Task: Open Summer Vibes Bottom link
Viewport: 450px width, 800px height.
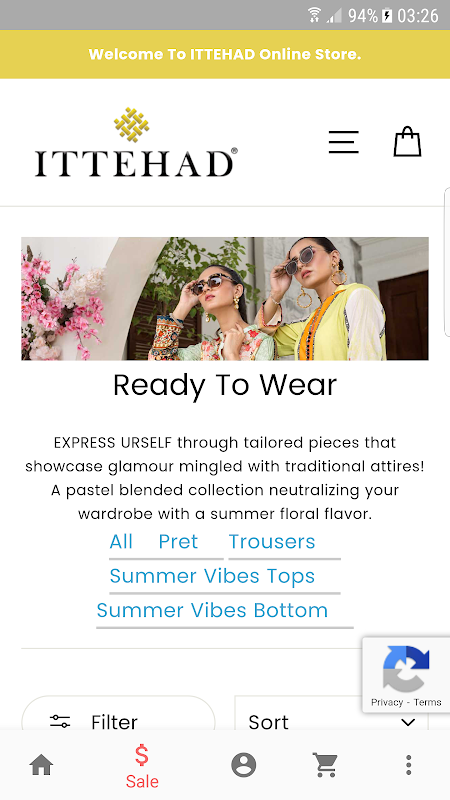Action: tap(212, 610)
